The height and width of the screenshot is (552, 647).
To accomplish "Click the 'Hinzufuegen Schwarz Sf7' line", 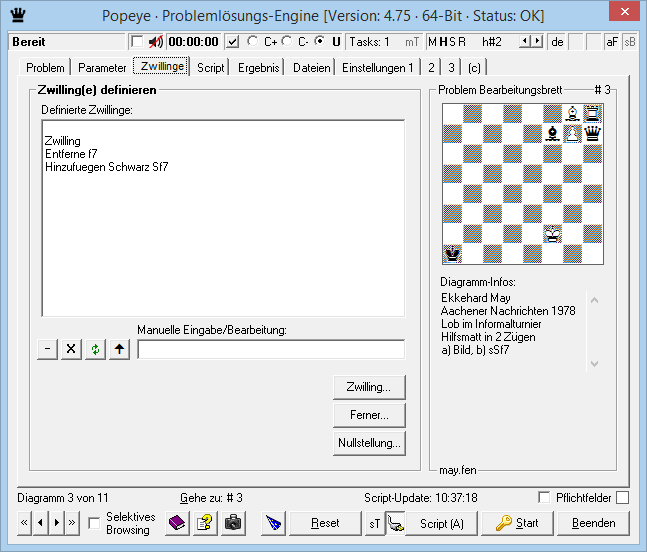I will (x=106, y=167).
